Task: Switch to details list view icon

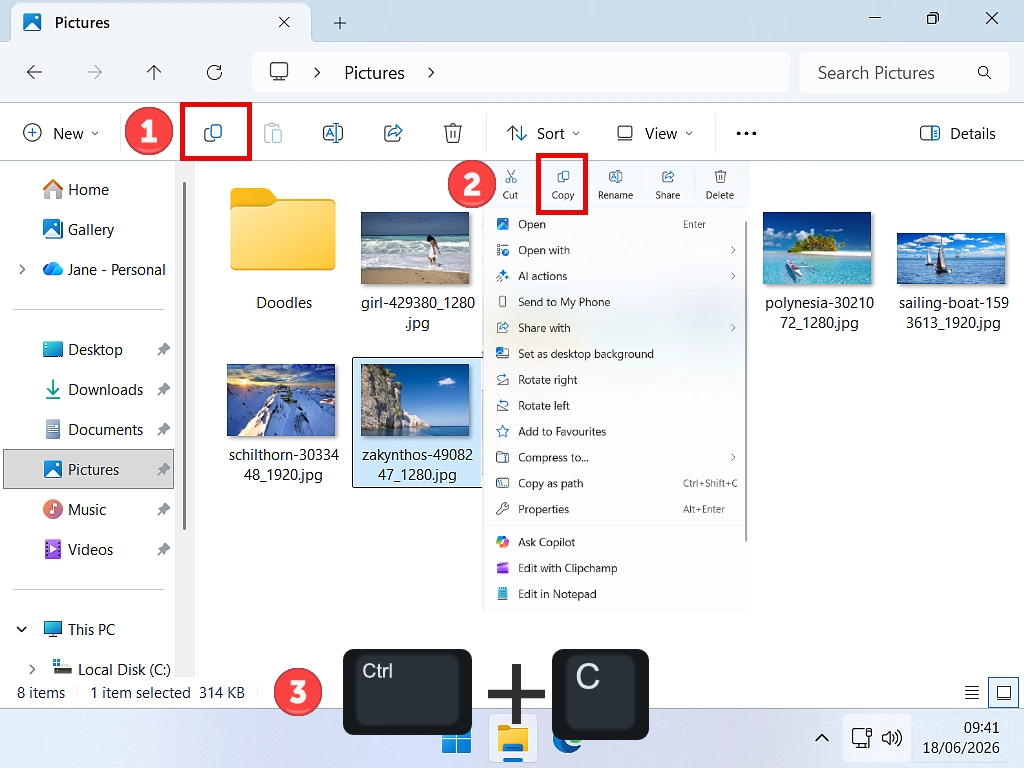Action: coord(972,692)
